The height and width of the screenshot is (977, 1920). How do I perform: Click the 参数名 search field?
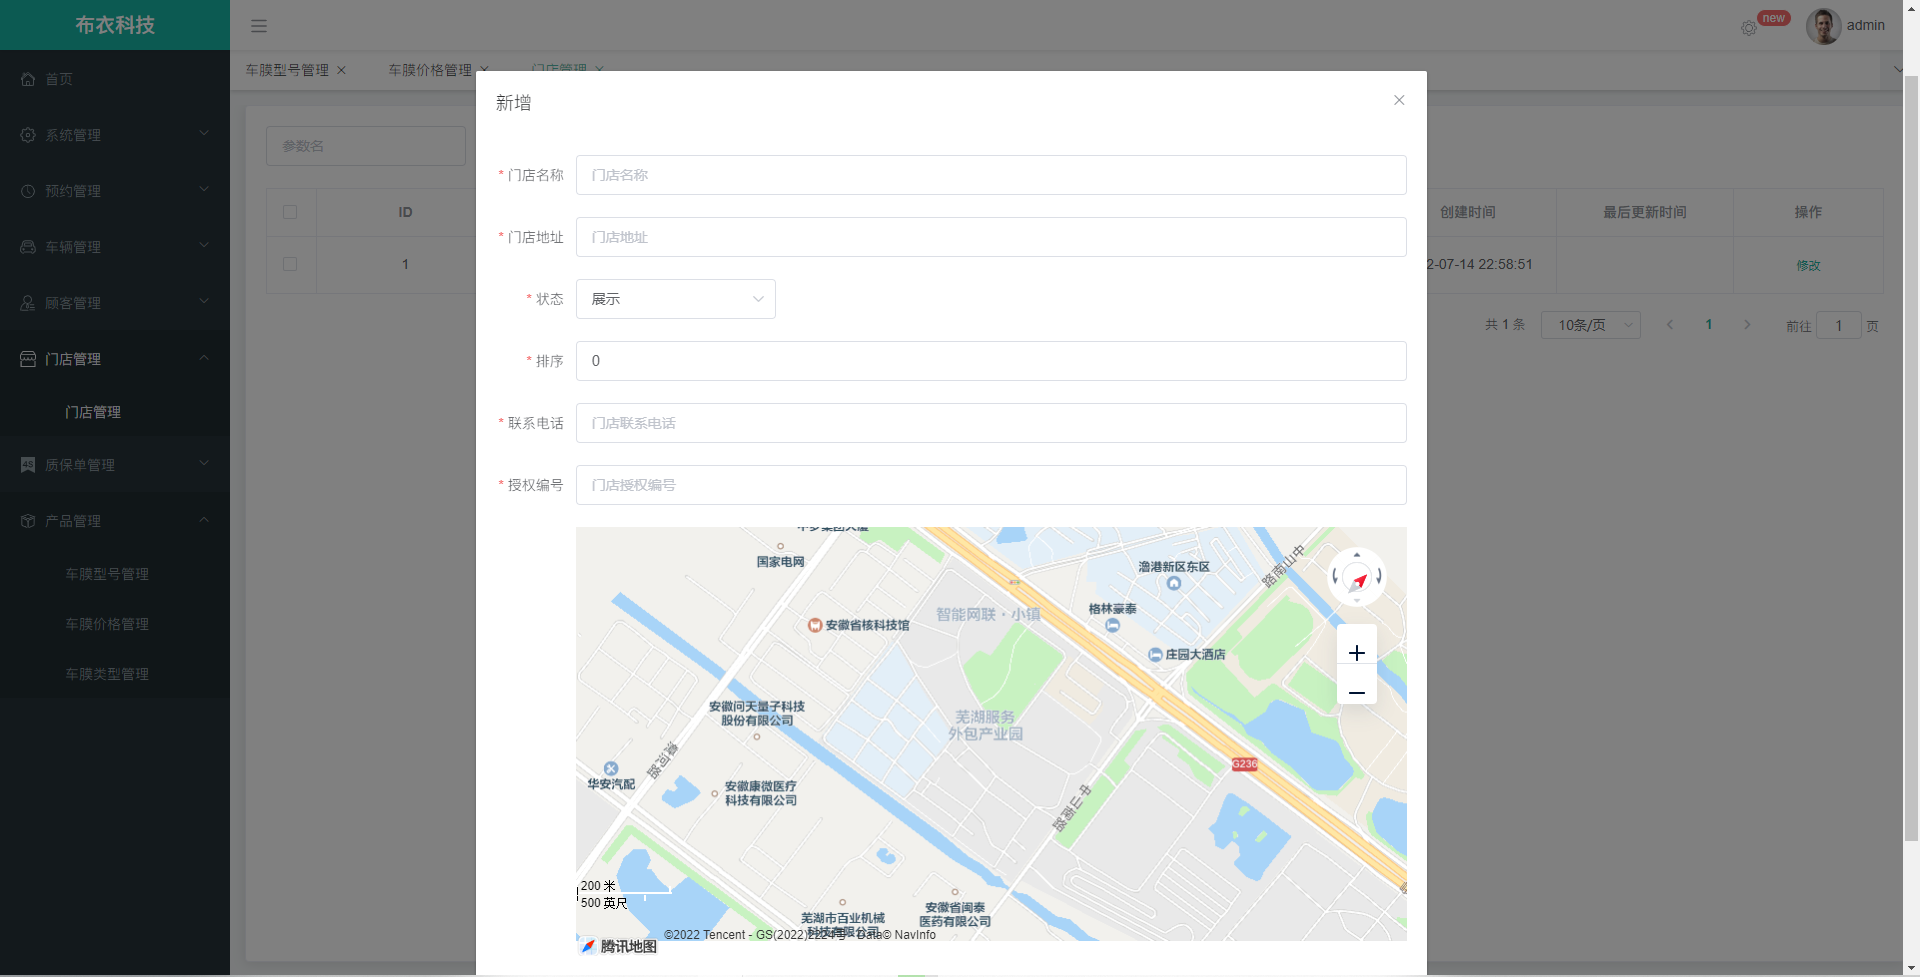click(x=366, y=146)
